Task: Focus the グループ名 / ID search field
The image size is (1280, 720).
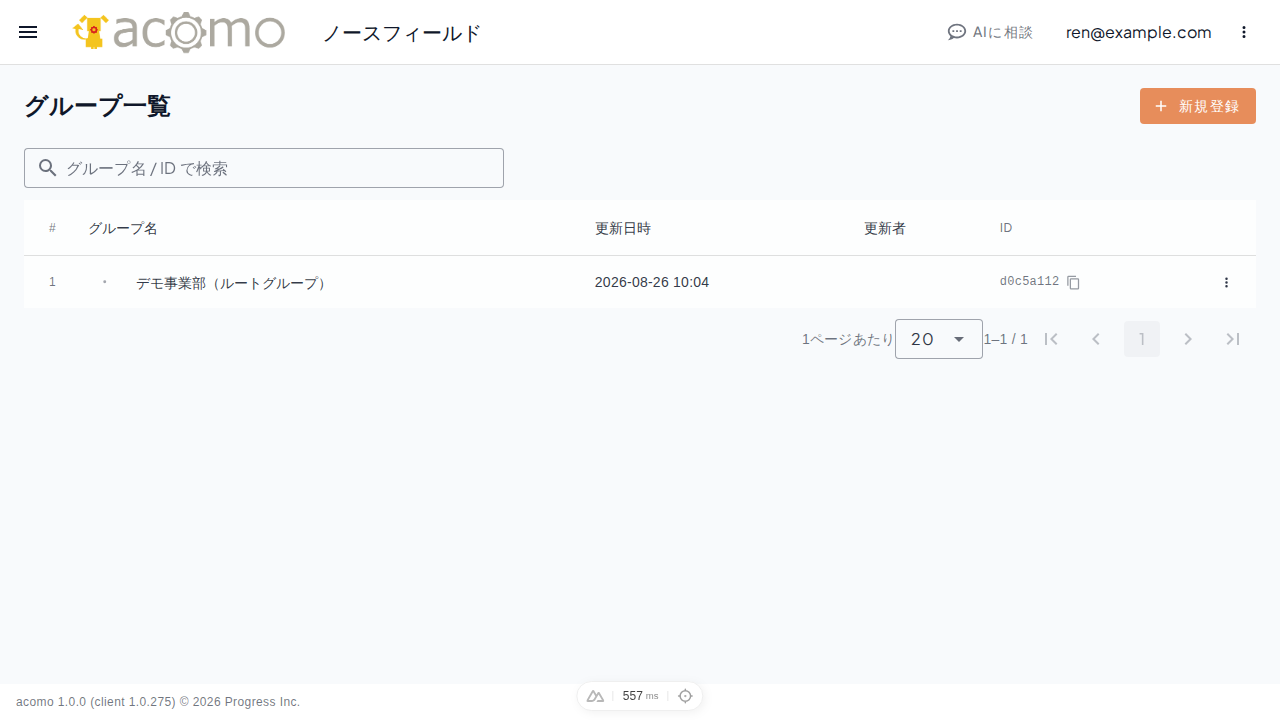Action: click(264, 168)
